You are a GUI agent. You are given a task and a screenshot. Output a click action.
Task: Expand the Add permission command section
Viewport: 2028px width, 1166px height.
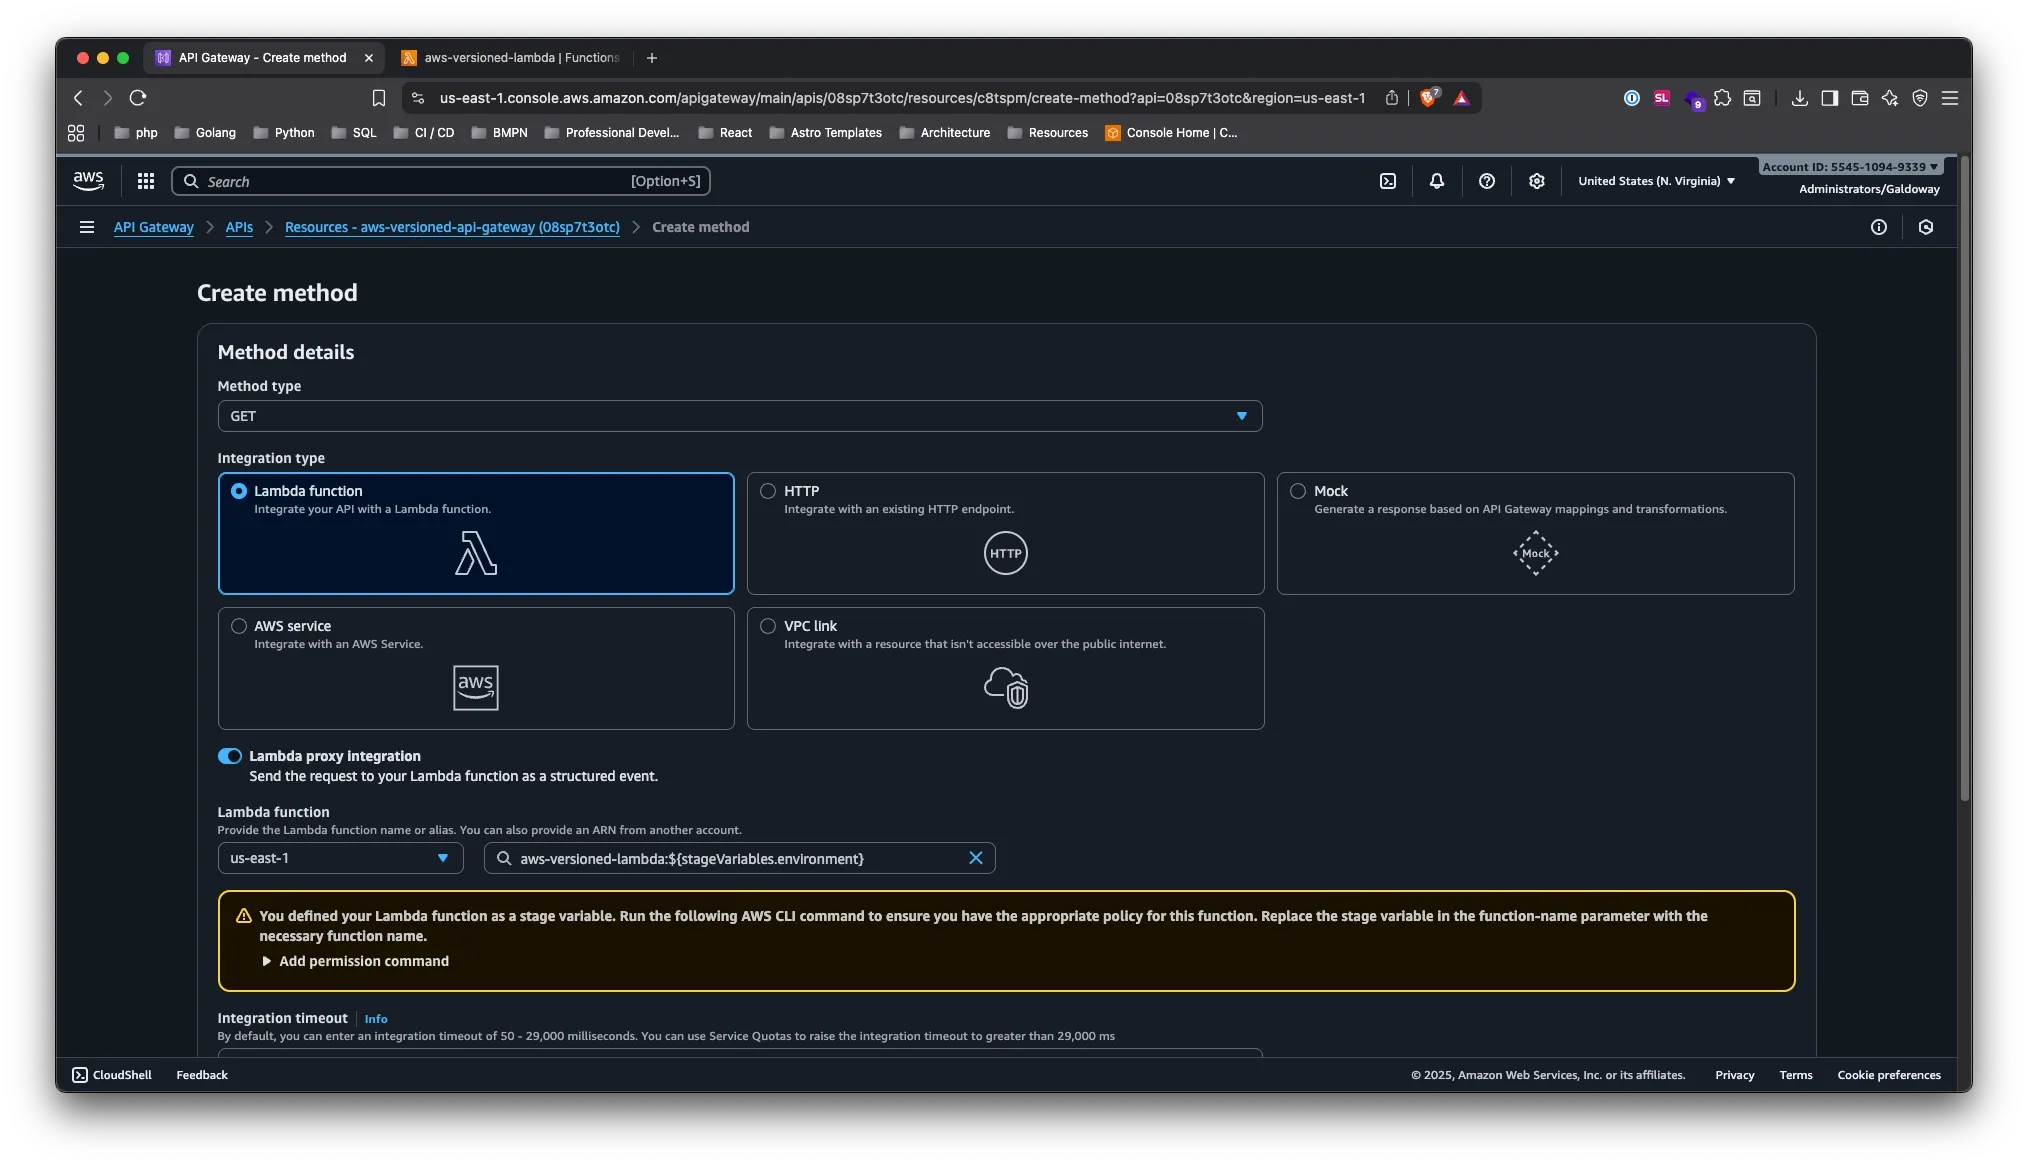pyautogui.click(x=357, y=961)
